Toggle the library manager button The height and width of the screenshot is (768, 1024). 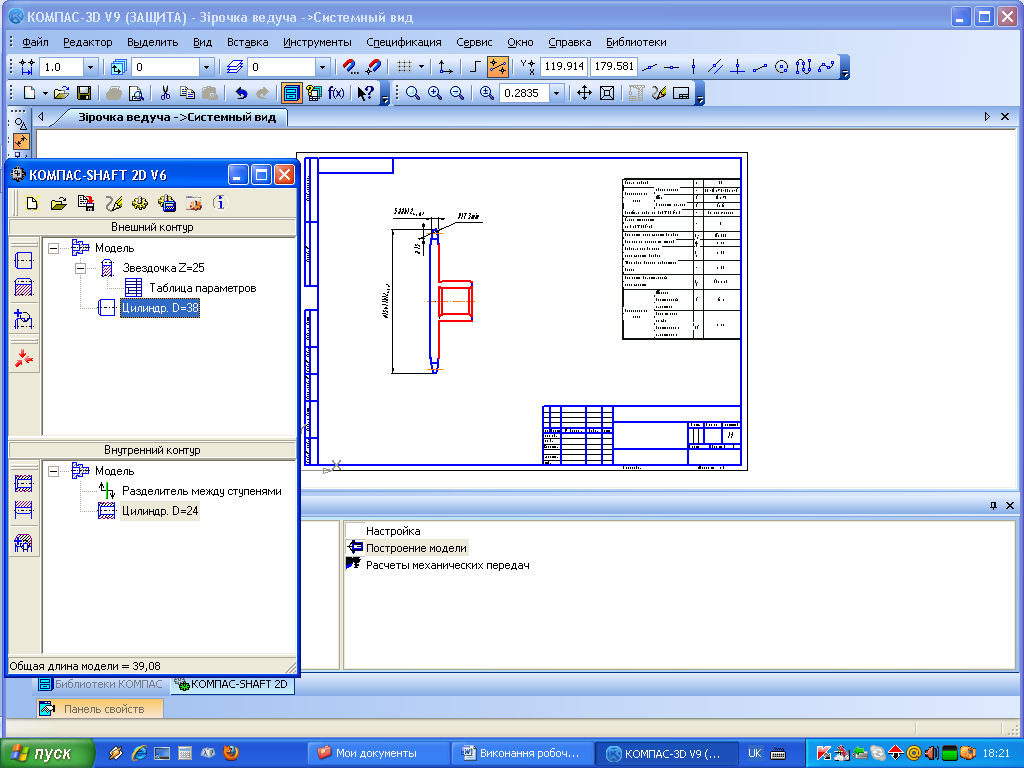pos(291,93)
